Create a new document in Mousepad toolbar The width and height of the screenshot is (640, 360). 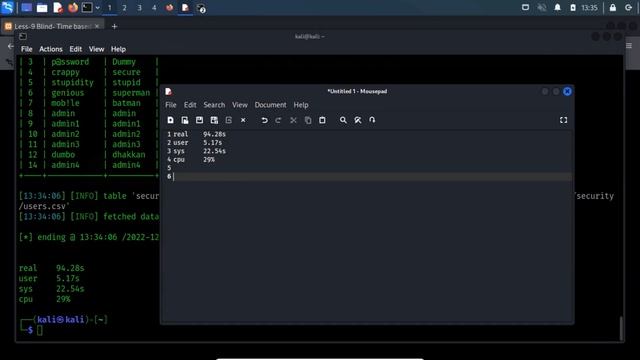(x=171, y=120)
